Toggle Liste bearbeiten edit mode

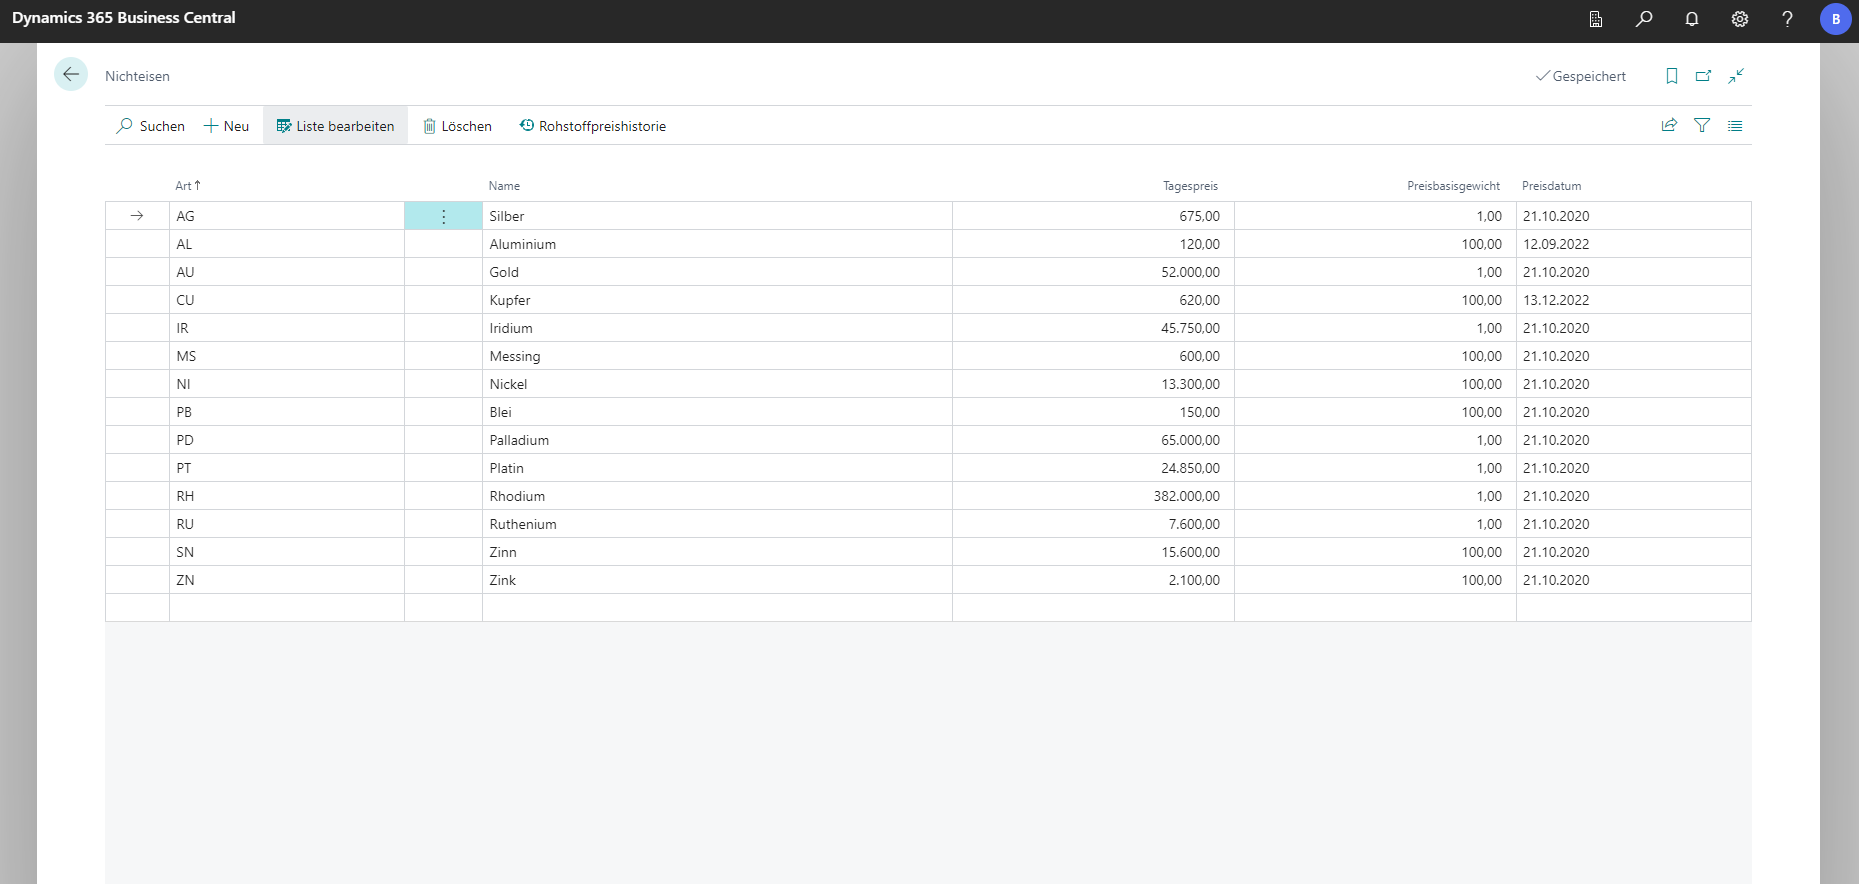click(x=335, y=126)
